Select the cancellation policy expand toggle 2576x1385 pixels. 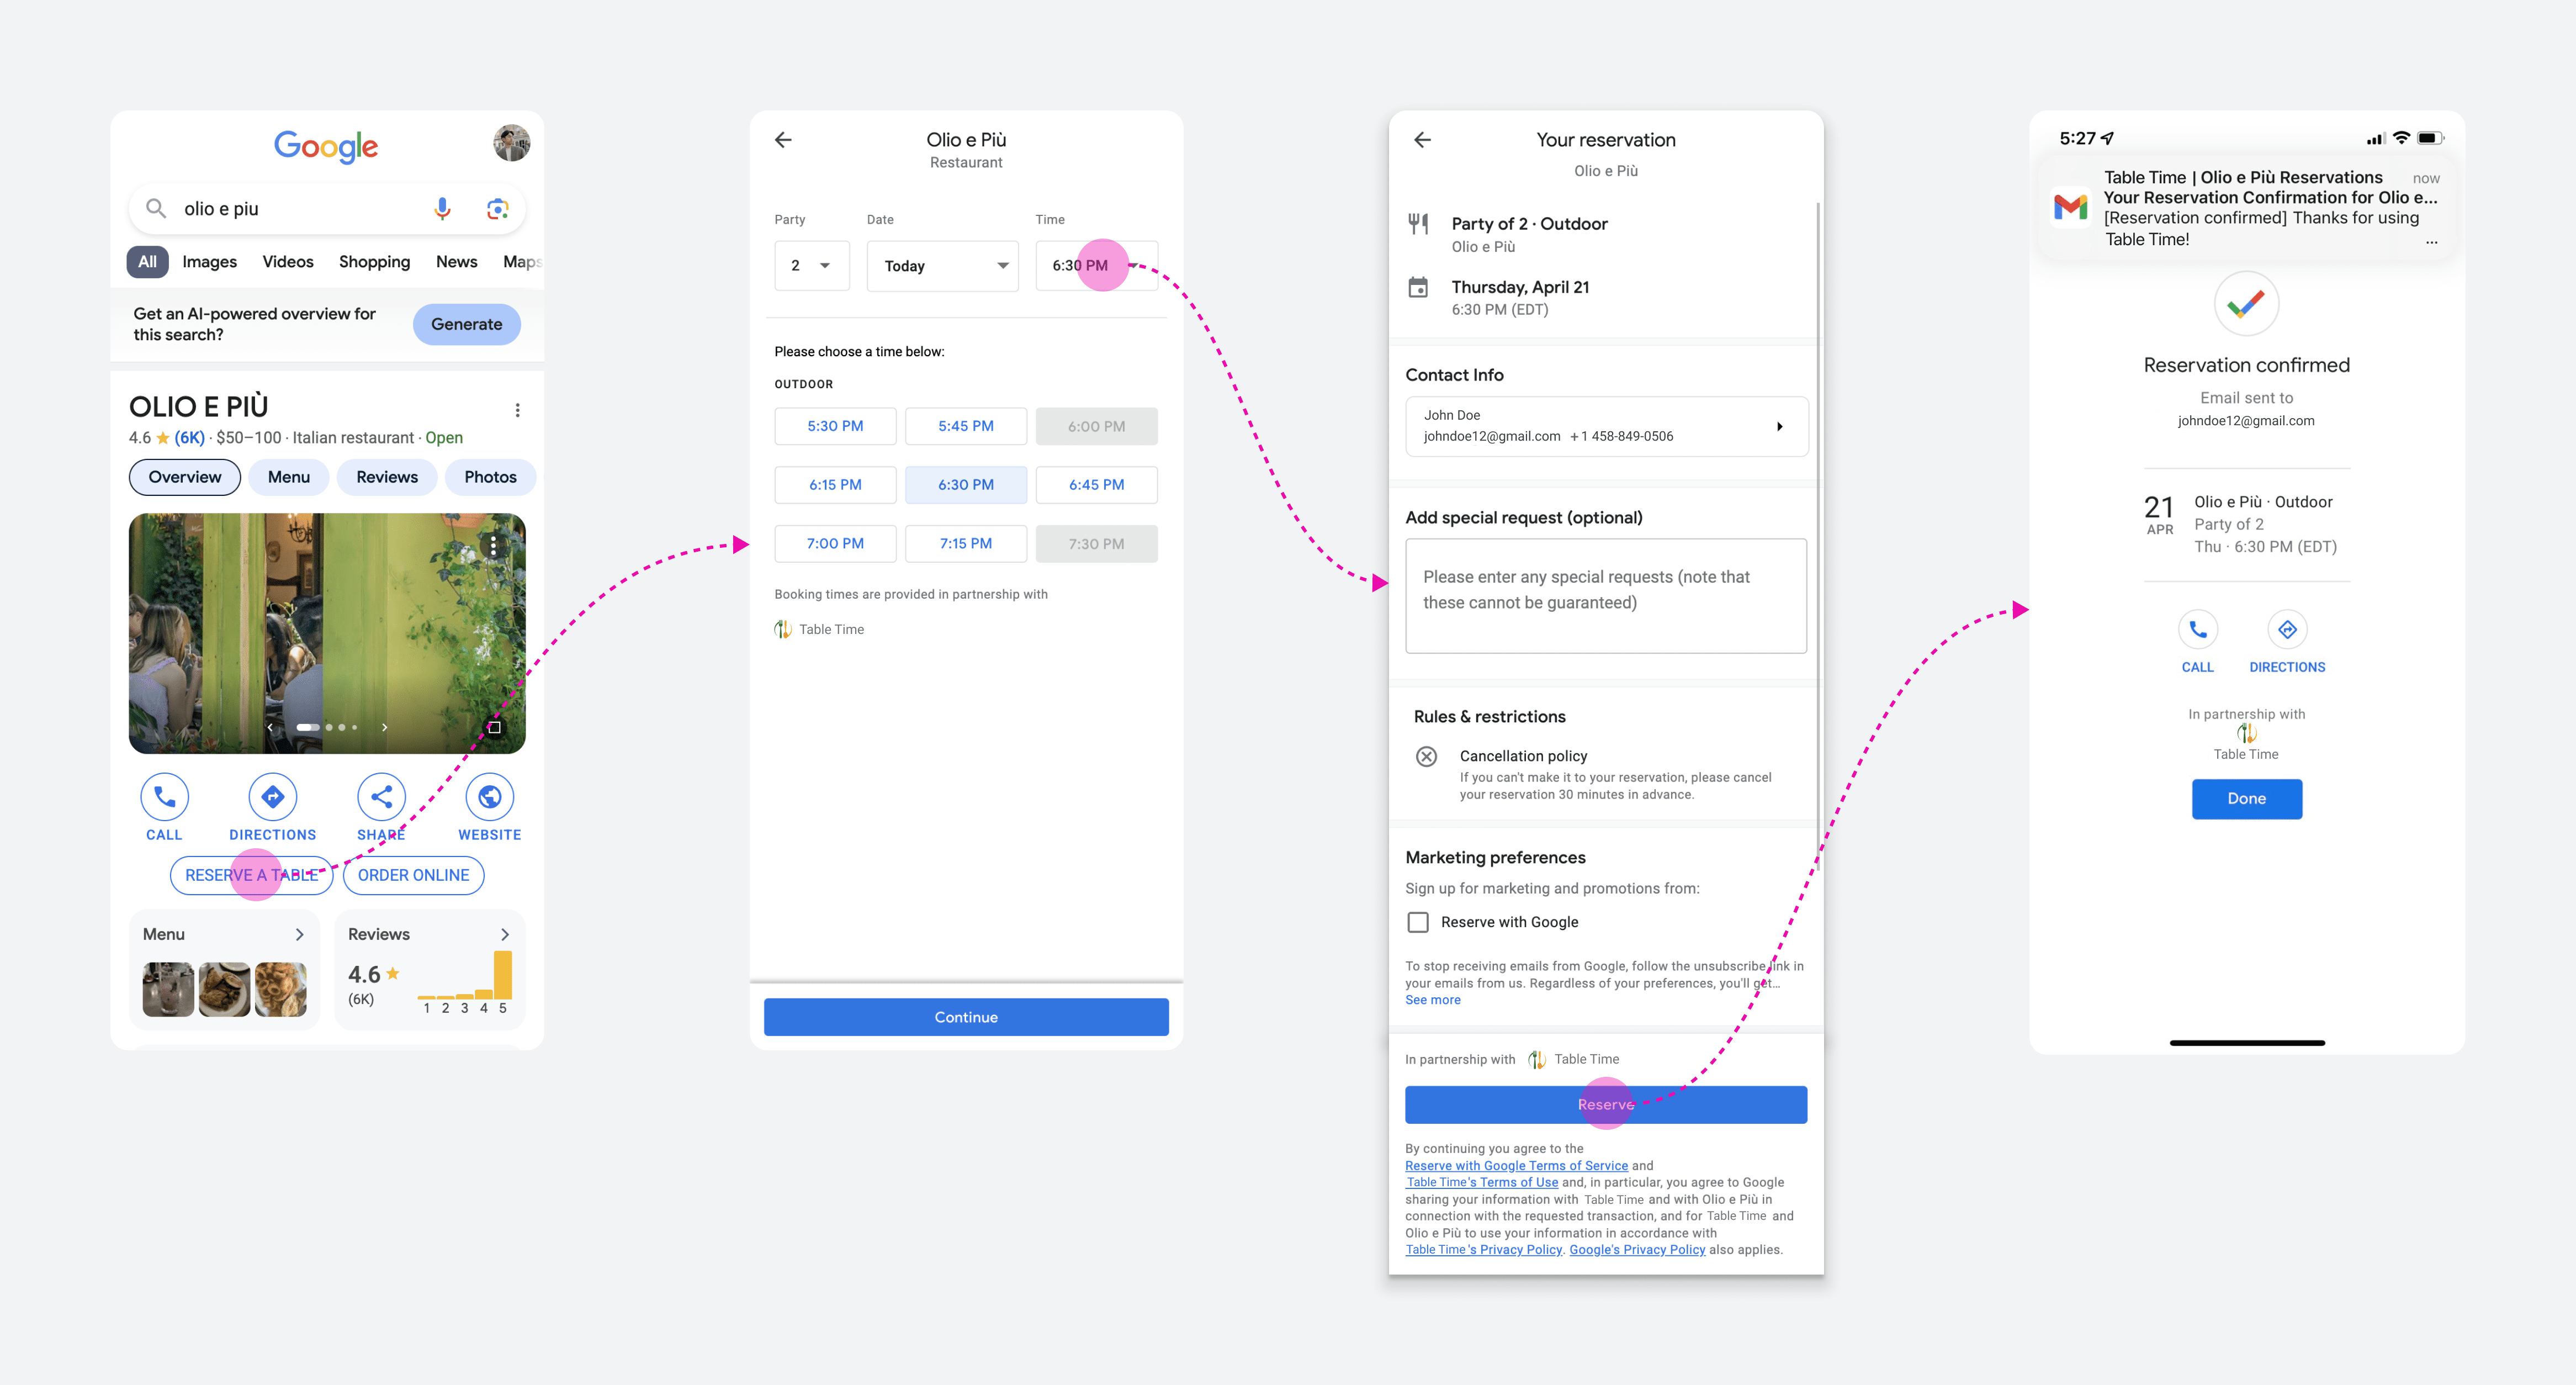[x=1429, y=752]
